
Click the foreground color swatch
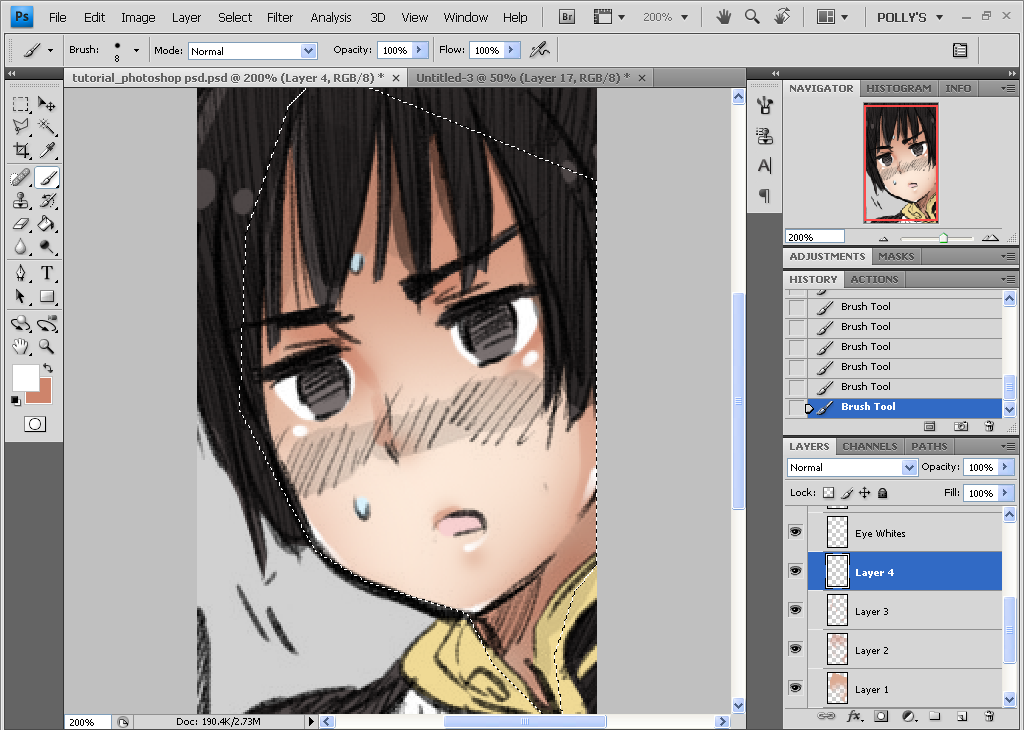click(x=24, y=376)
